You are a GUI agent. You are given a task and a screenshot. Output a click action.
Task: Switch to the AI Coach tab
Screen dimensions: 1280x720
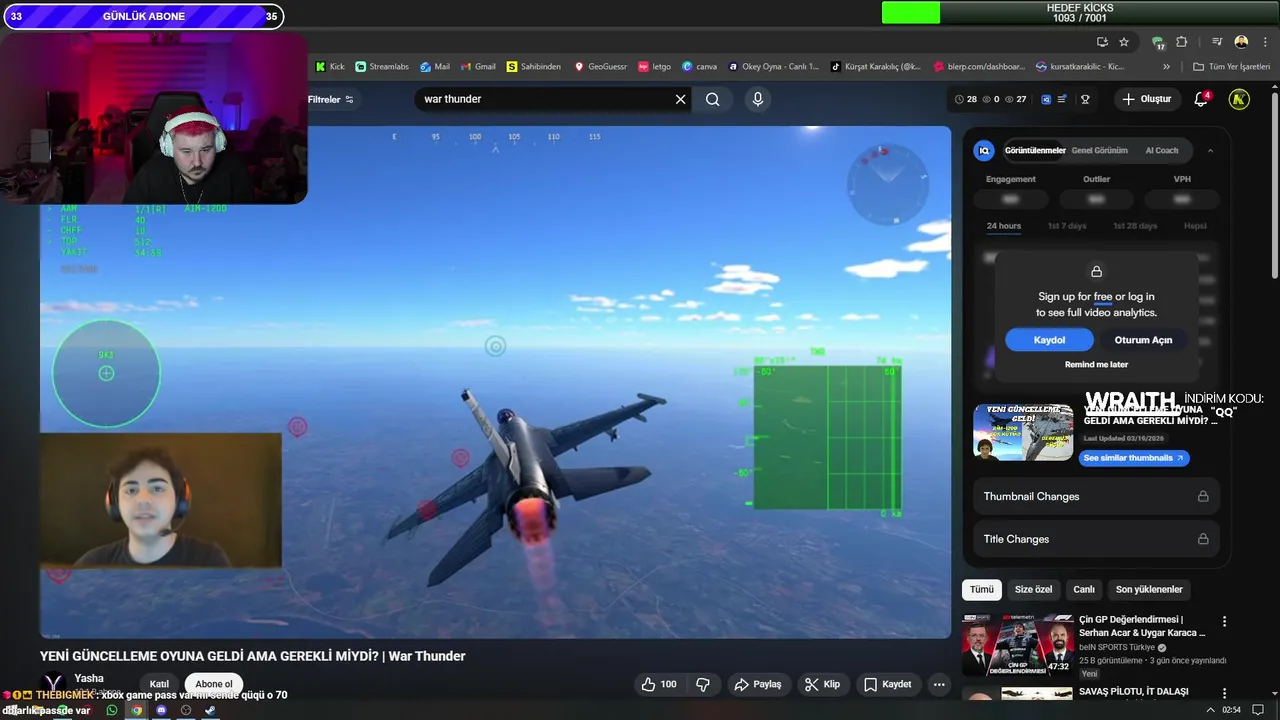[1162, 150]
